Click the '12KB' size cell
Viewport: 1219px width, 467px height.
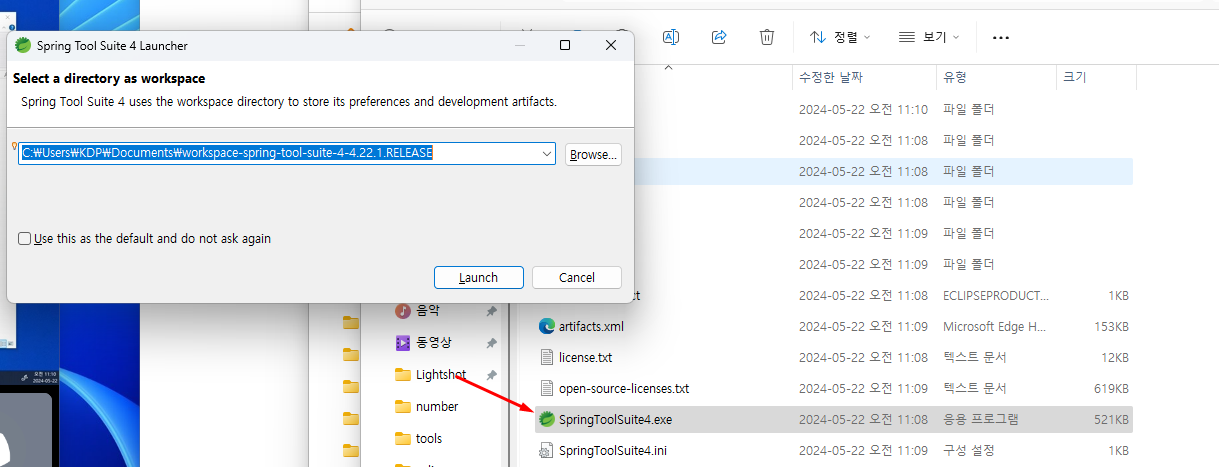[x=1113, y=357]
